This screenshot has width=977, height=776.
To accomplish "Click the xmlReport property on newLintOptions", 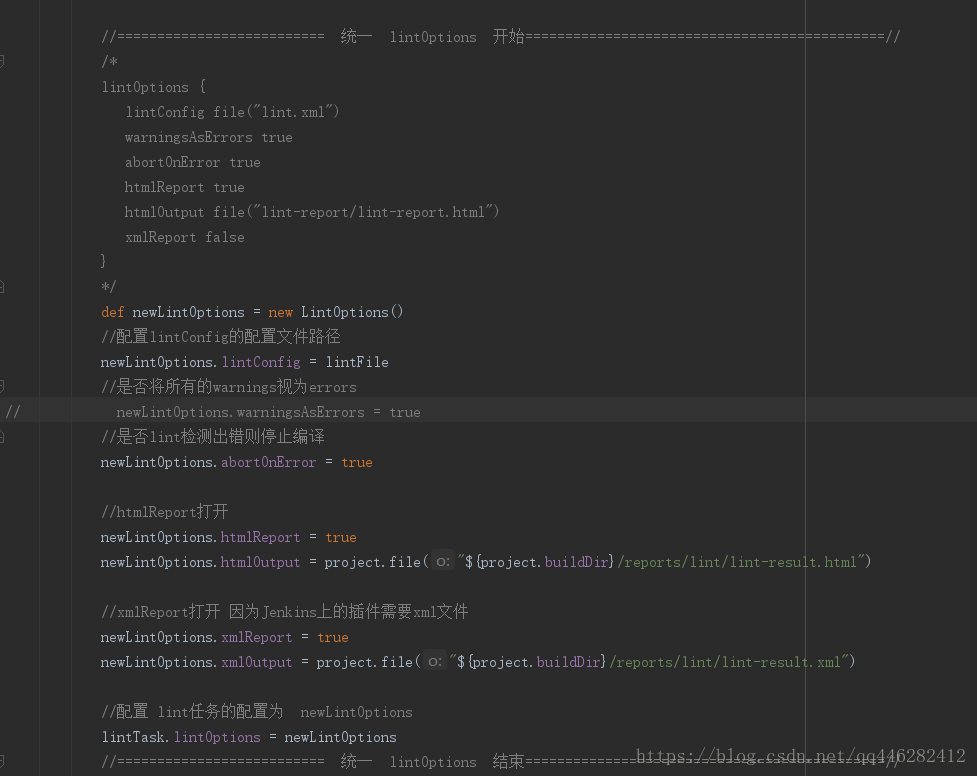I will [257, 637].
